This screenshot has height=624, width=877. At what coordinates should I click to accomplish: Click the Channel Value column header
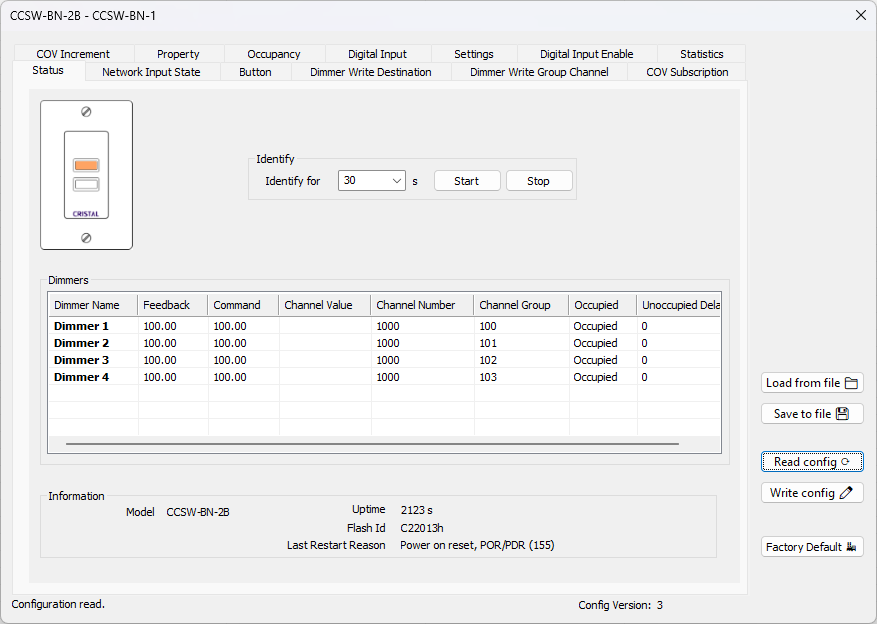pos(325,305)
